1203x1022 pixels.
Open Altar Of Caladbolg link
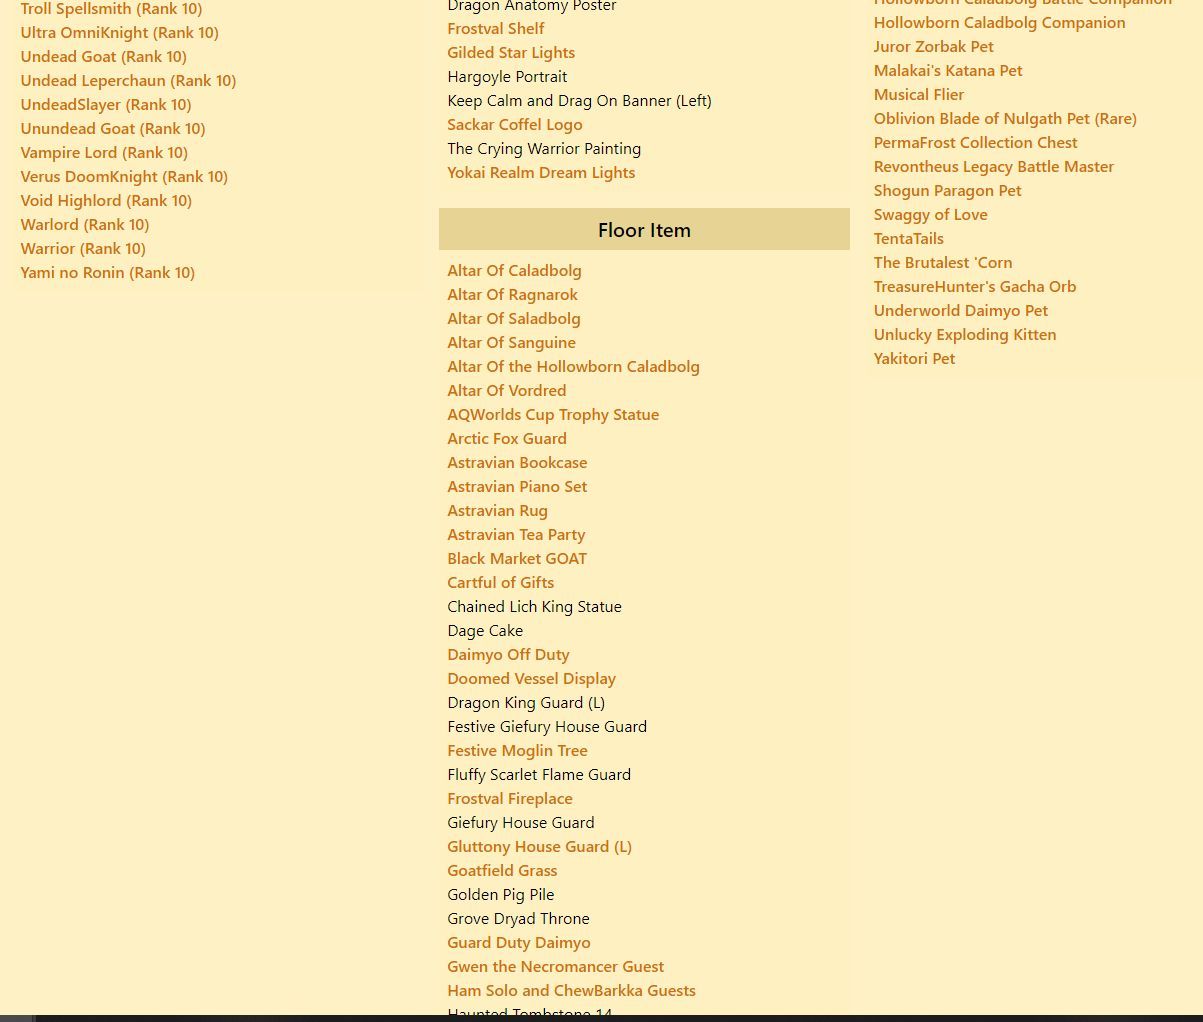point(514,270)
